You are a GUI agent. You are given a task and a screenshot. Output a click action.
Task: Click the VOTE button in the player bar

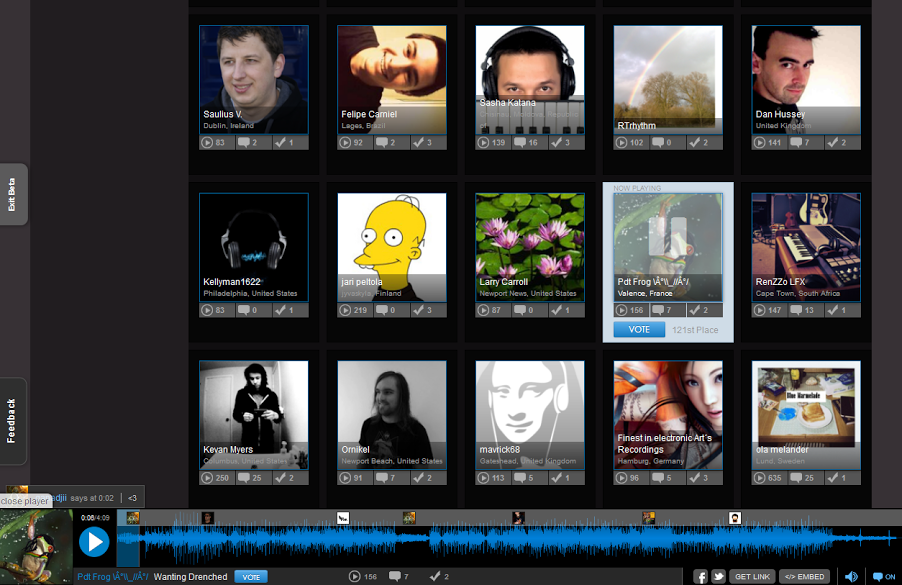[x=251, y=577]
